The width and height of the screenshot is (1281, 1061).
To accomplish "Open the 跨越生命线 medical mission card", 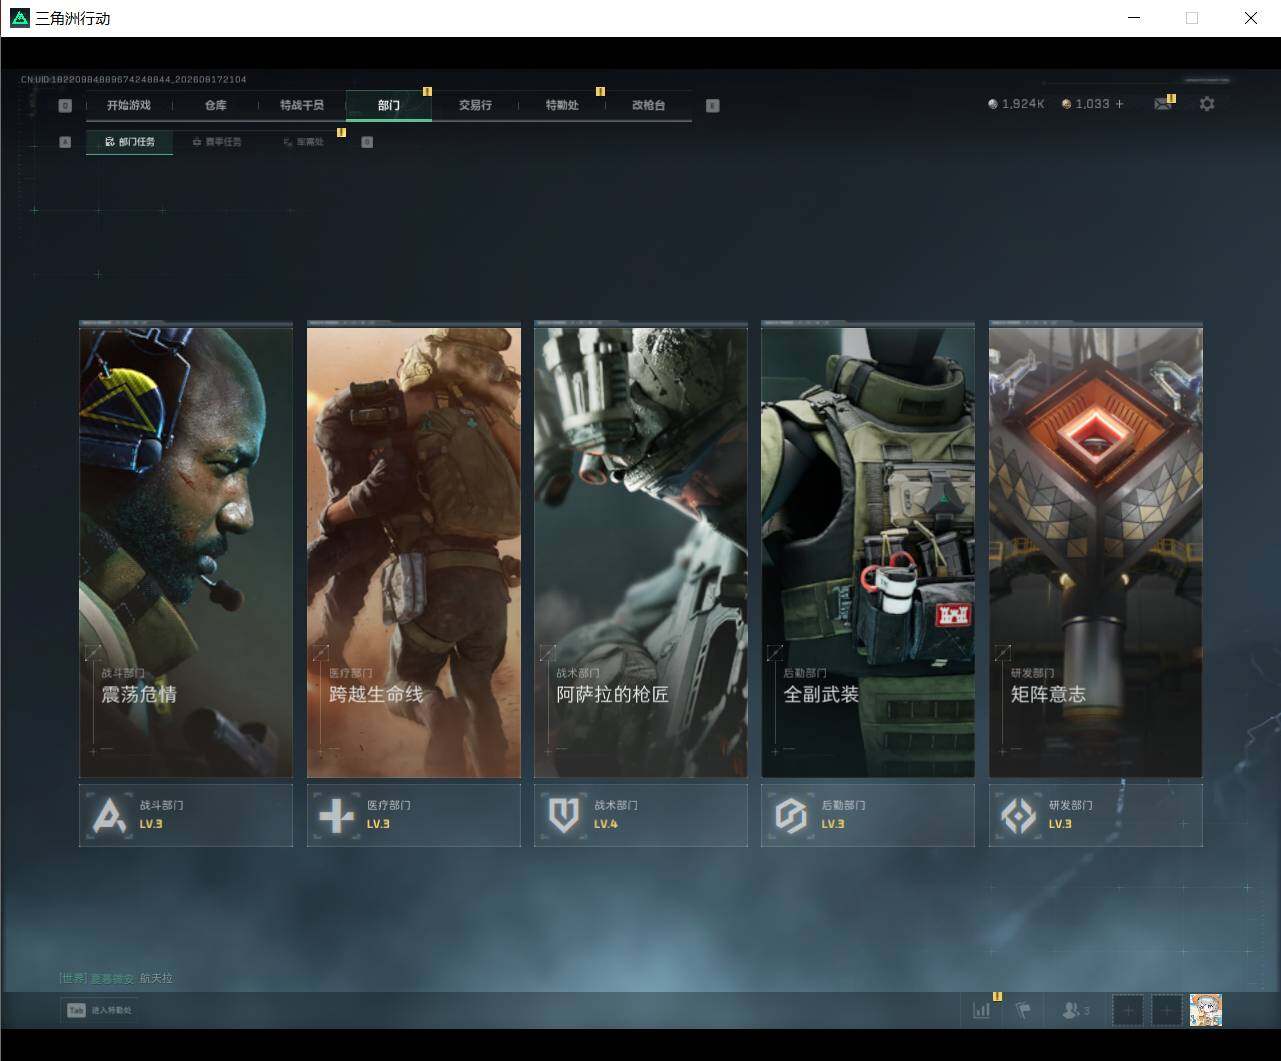I will pos(414,551).
